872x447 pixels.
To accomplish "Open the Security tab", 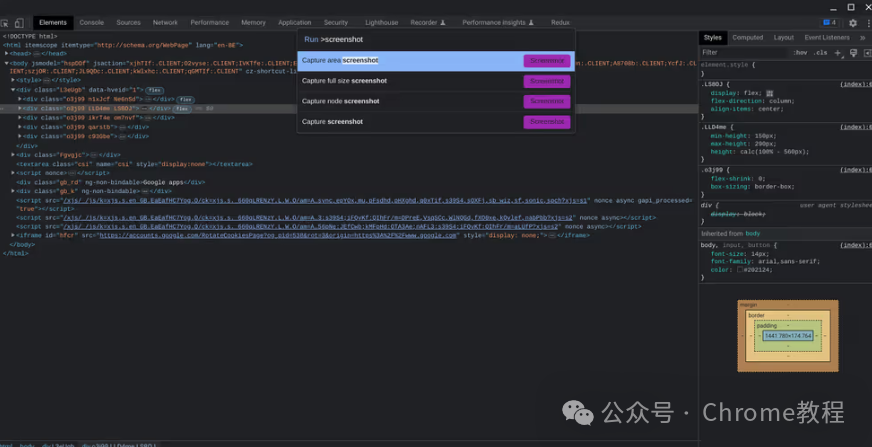I will click(x=336, y=23).
